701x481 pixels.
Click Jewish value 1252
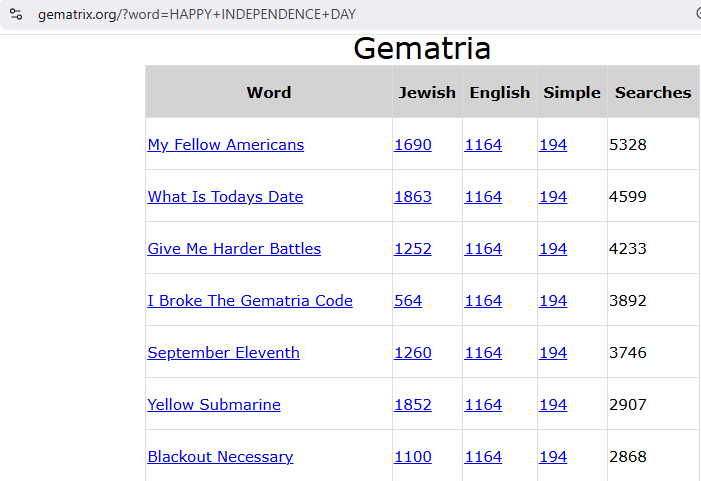pyautogui.click(x=413, y=249)
